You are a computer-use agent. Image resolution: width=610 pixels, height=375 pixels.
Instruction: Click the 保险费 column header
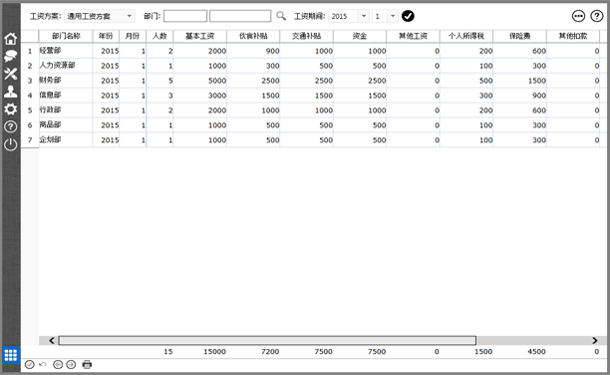tap(520, 36)
